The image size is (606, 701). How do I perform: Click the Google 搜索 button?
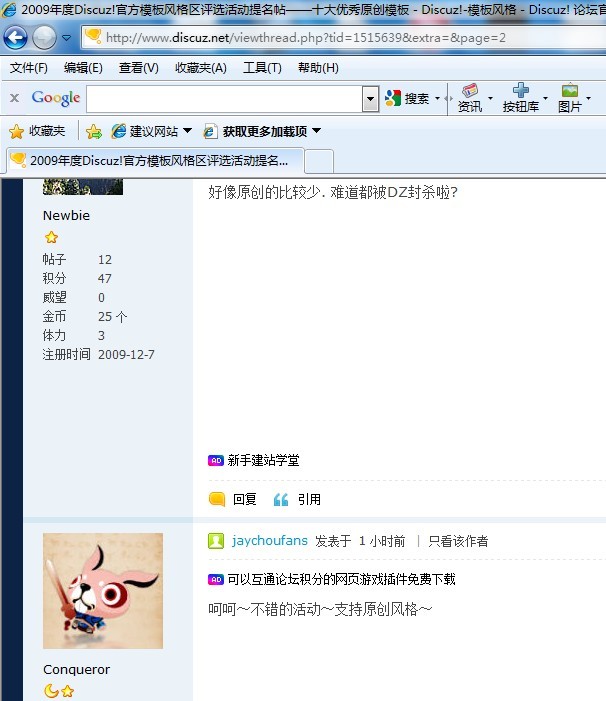click(x=407, y=98)
